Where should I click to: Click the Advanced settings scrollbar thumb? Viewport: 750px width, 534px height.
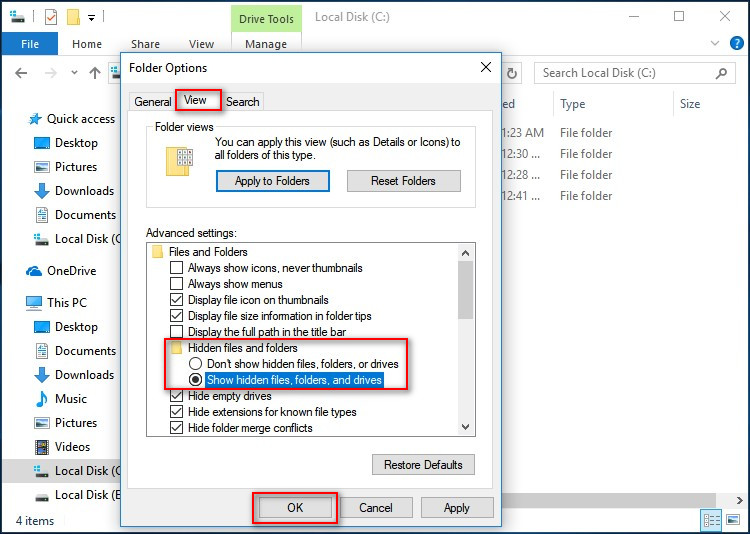click(x=465, y=290)
